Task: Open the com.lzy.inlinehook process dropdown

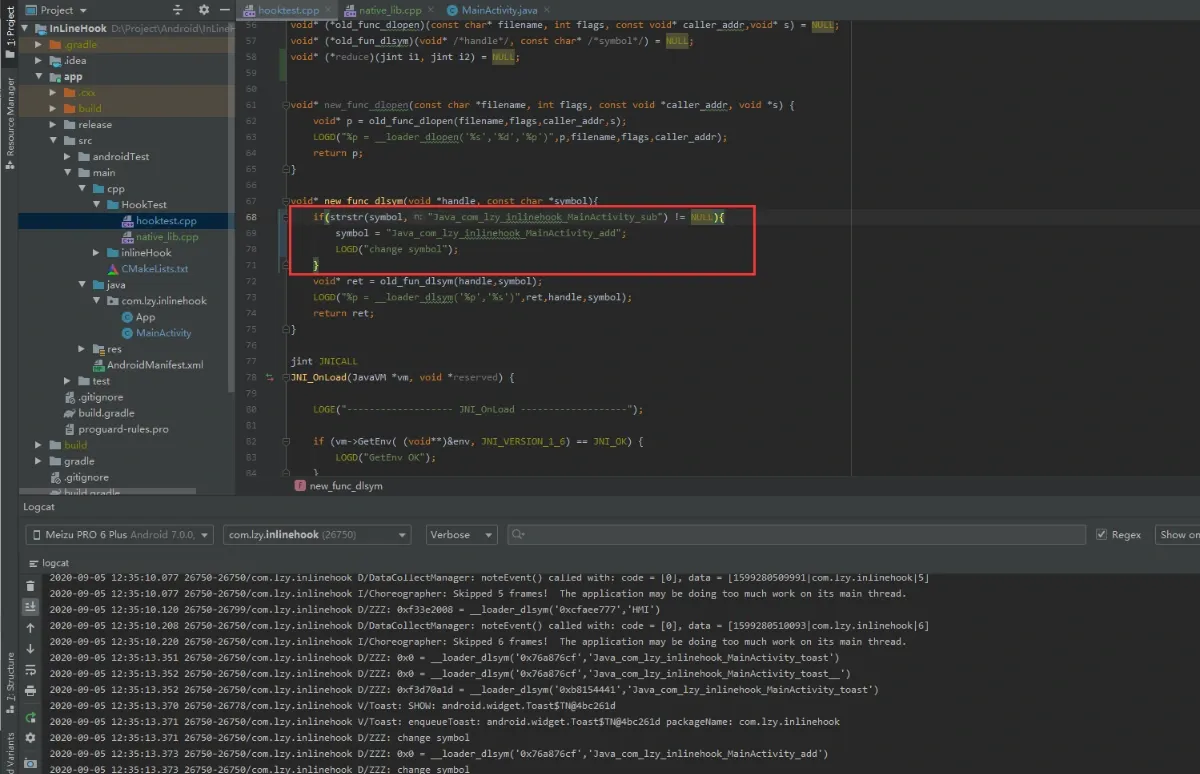Action: point(316,535)
